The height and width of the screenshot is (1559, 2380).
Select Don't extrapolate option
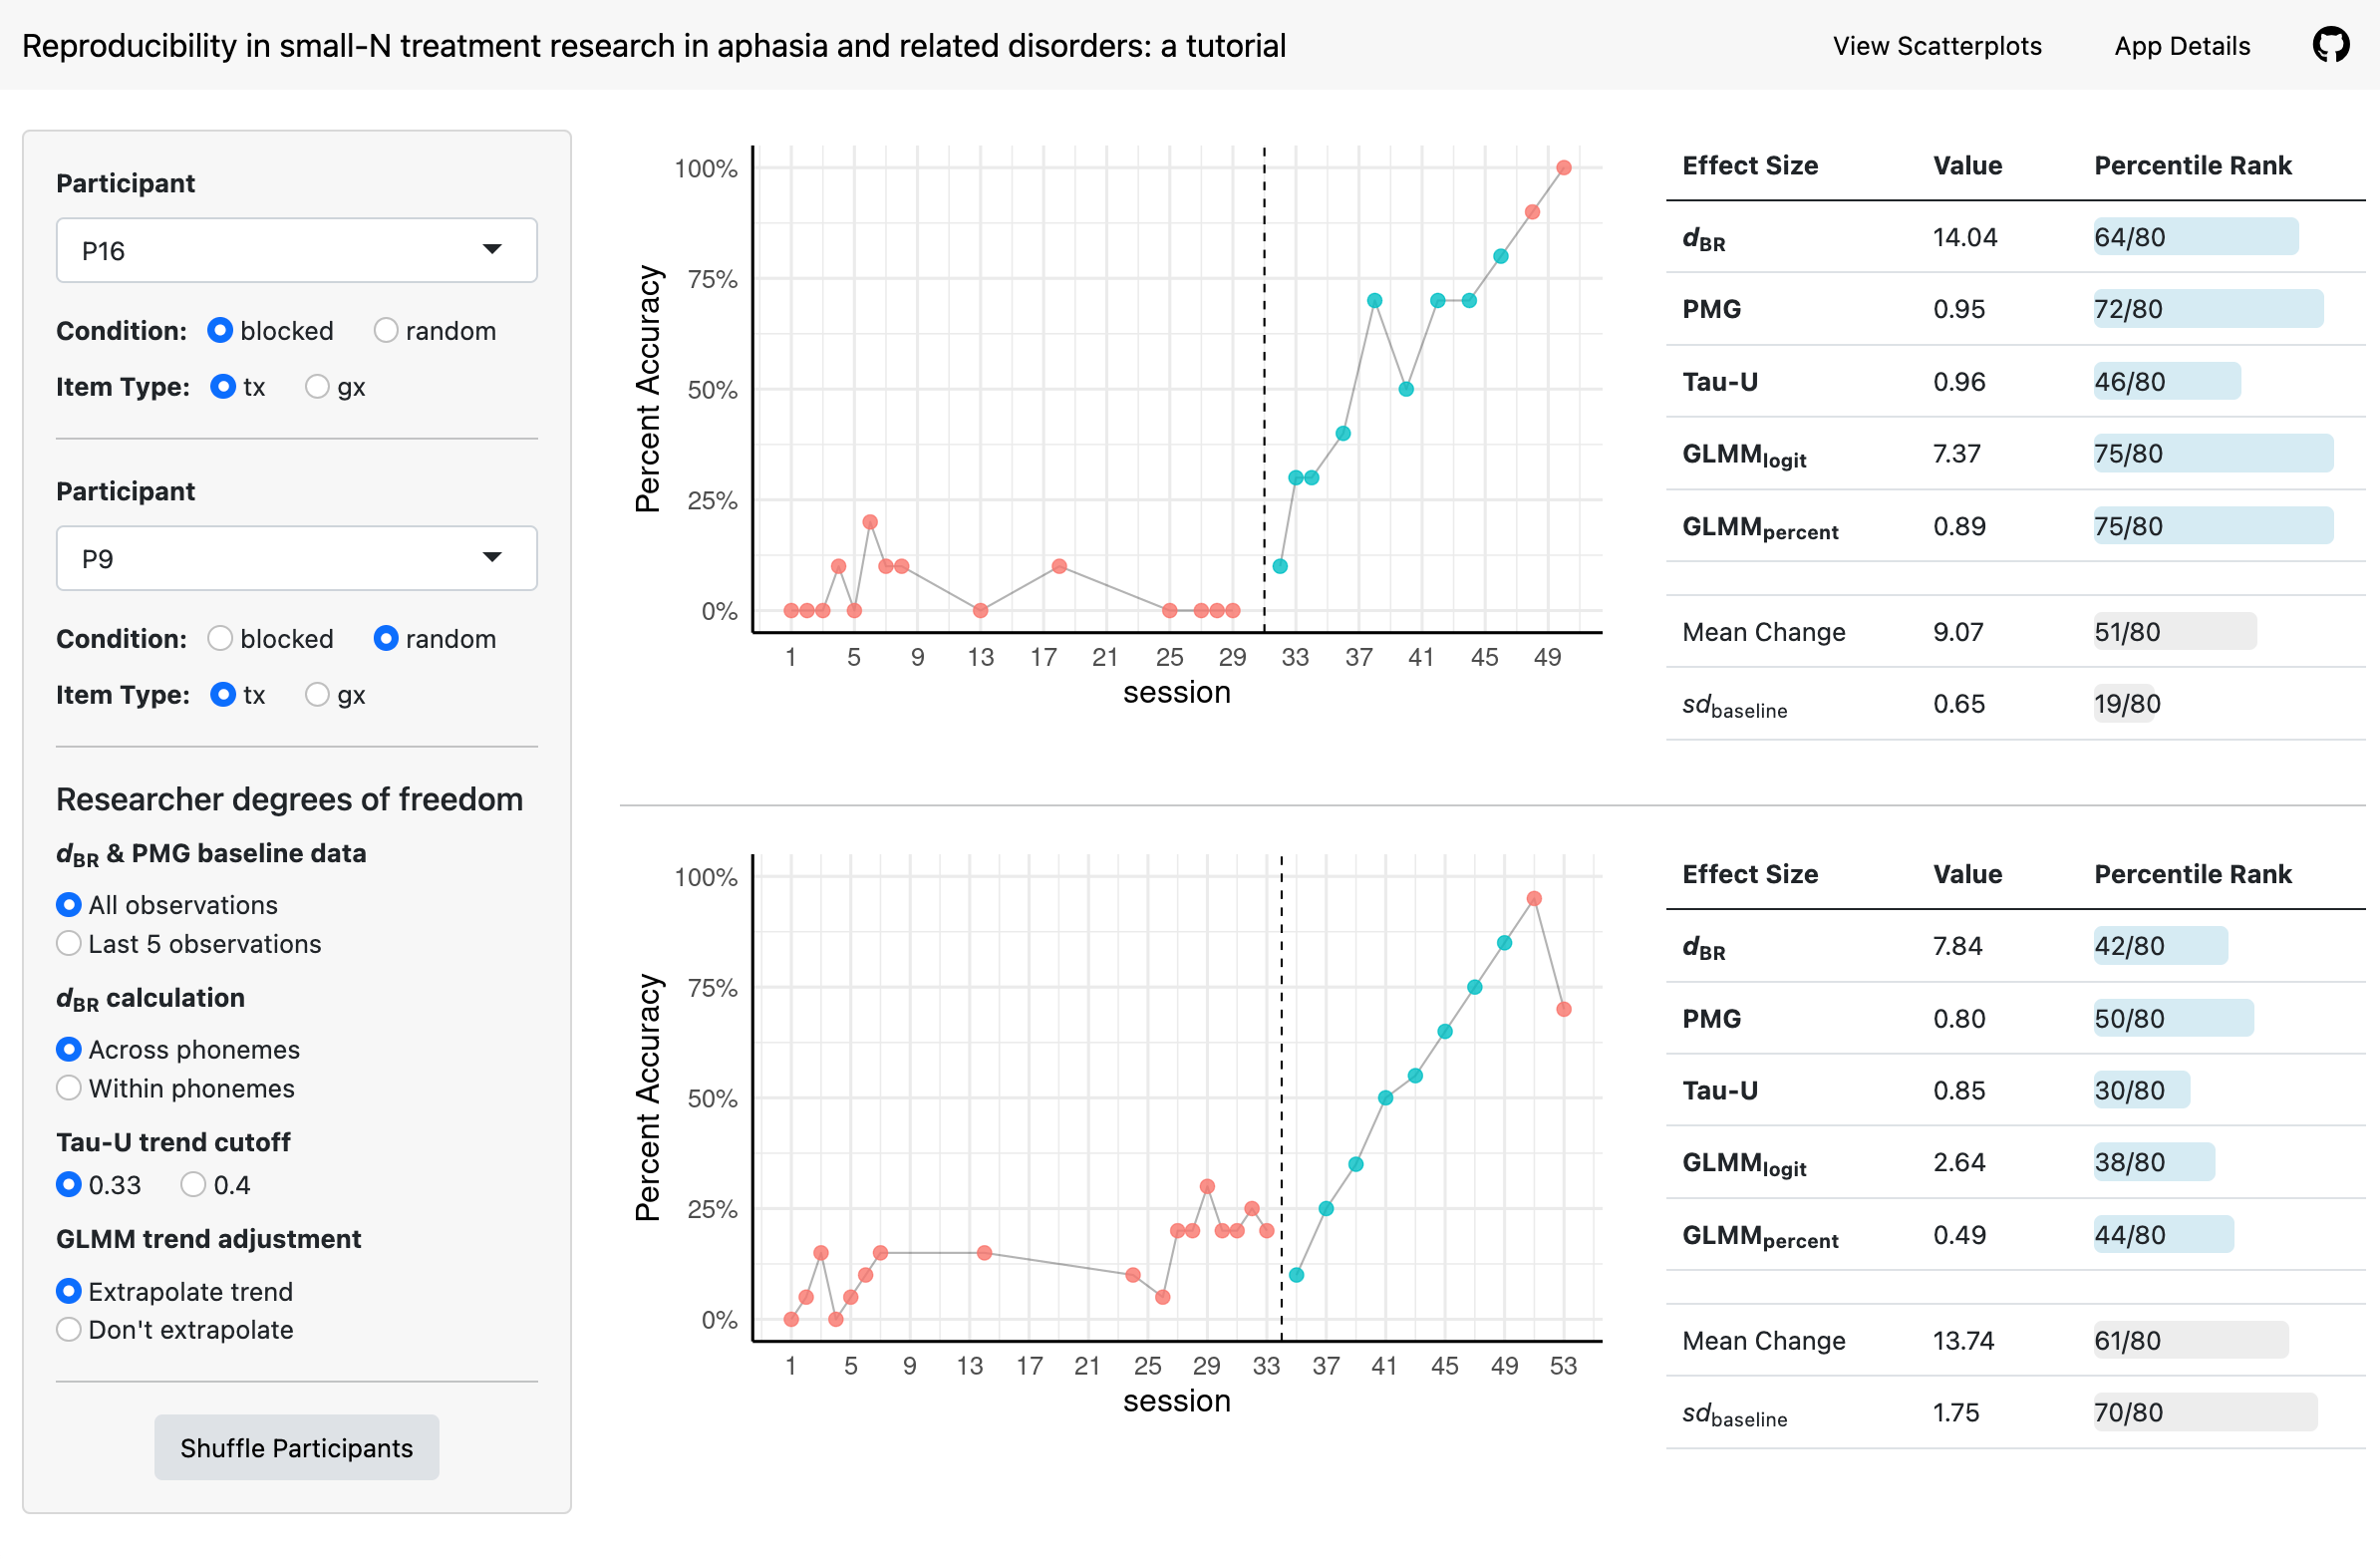pos(69,1330)
